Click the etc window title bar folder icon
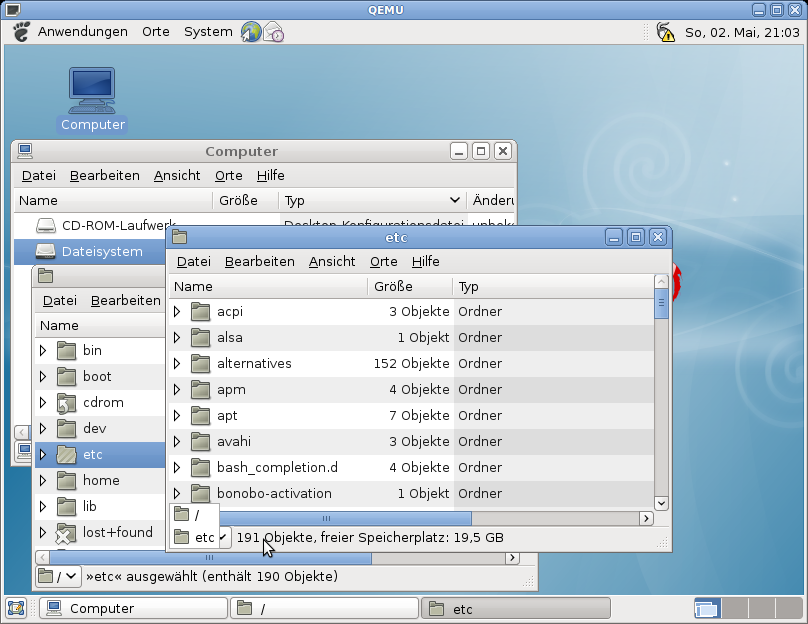 pos(179,237)
